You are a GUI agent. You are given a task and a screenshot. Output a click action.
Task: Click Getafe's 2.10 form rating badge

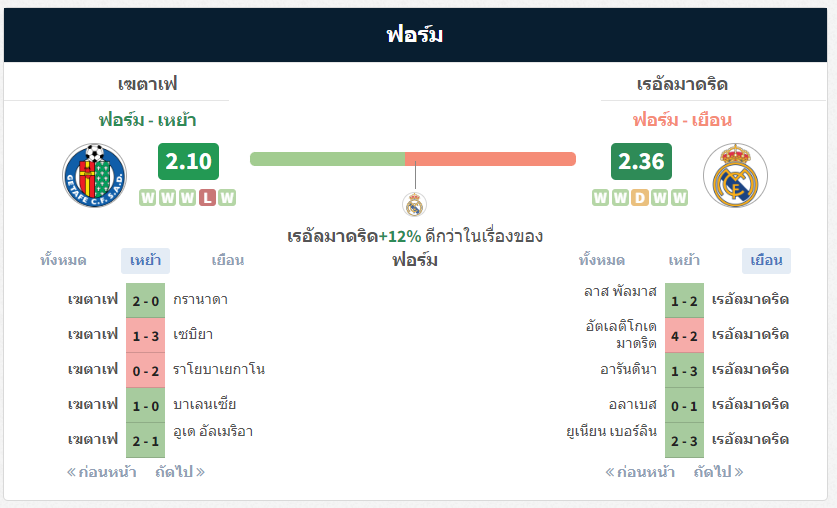tap(188, 161)
